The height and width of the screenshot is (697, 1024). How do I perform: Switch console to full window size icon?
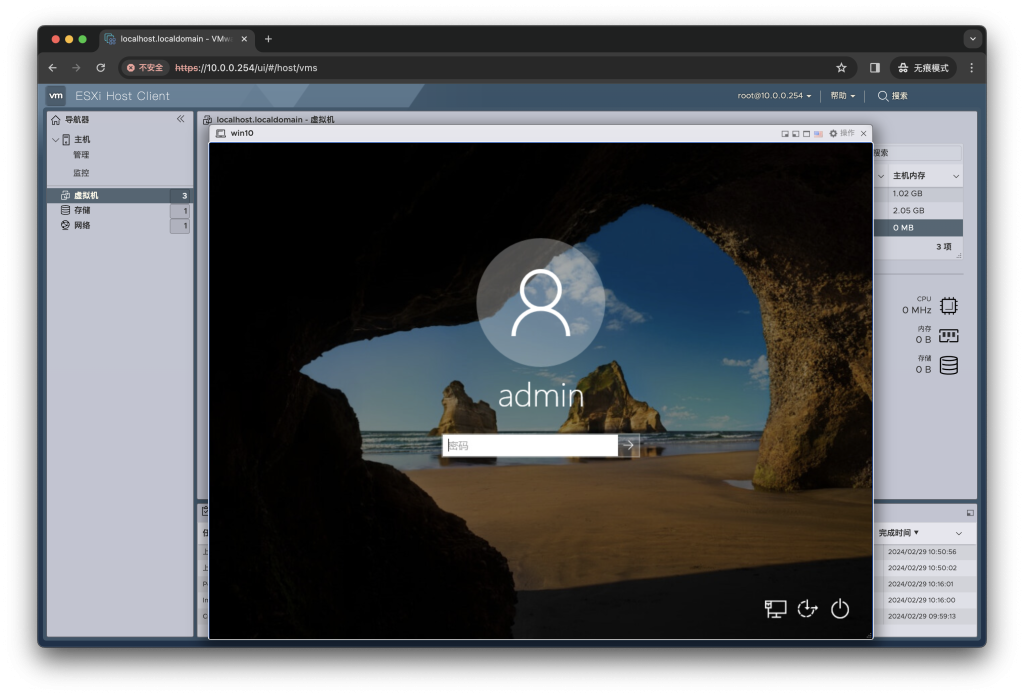(806, 133)
